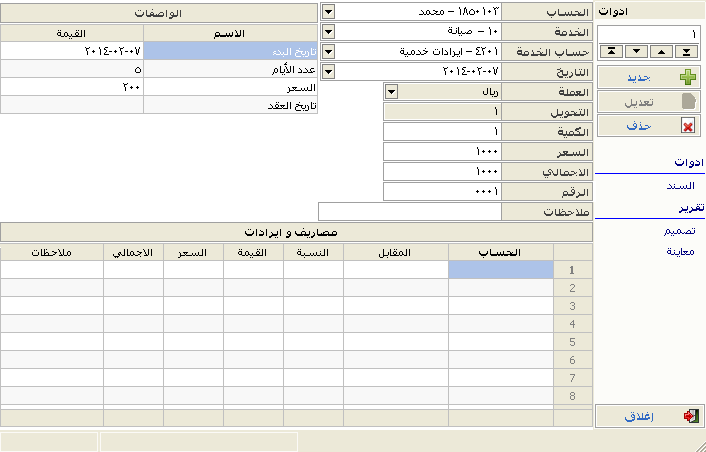Click the red X Delete (حذف) icon
This screenshot has height=452, width=706.
click(x=687, y=127)
